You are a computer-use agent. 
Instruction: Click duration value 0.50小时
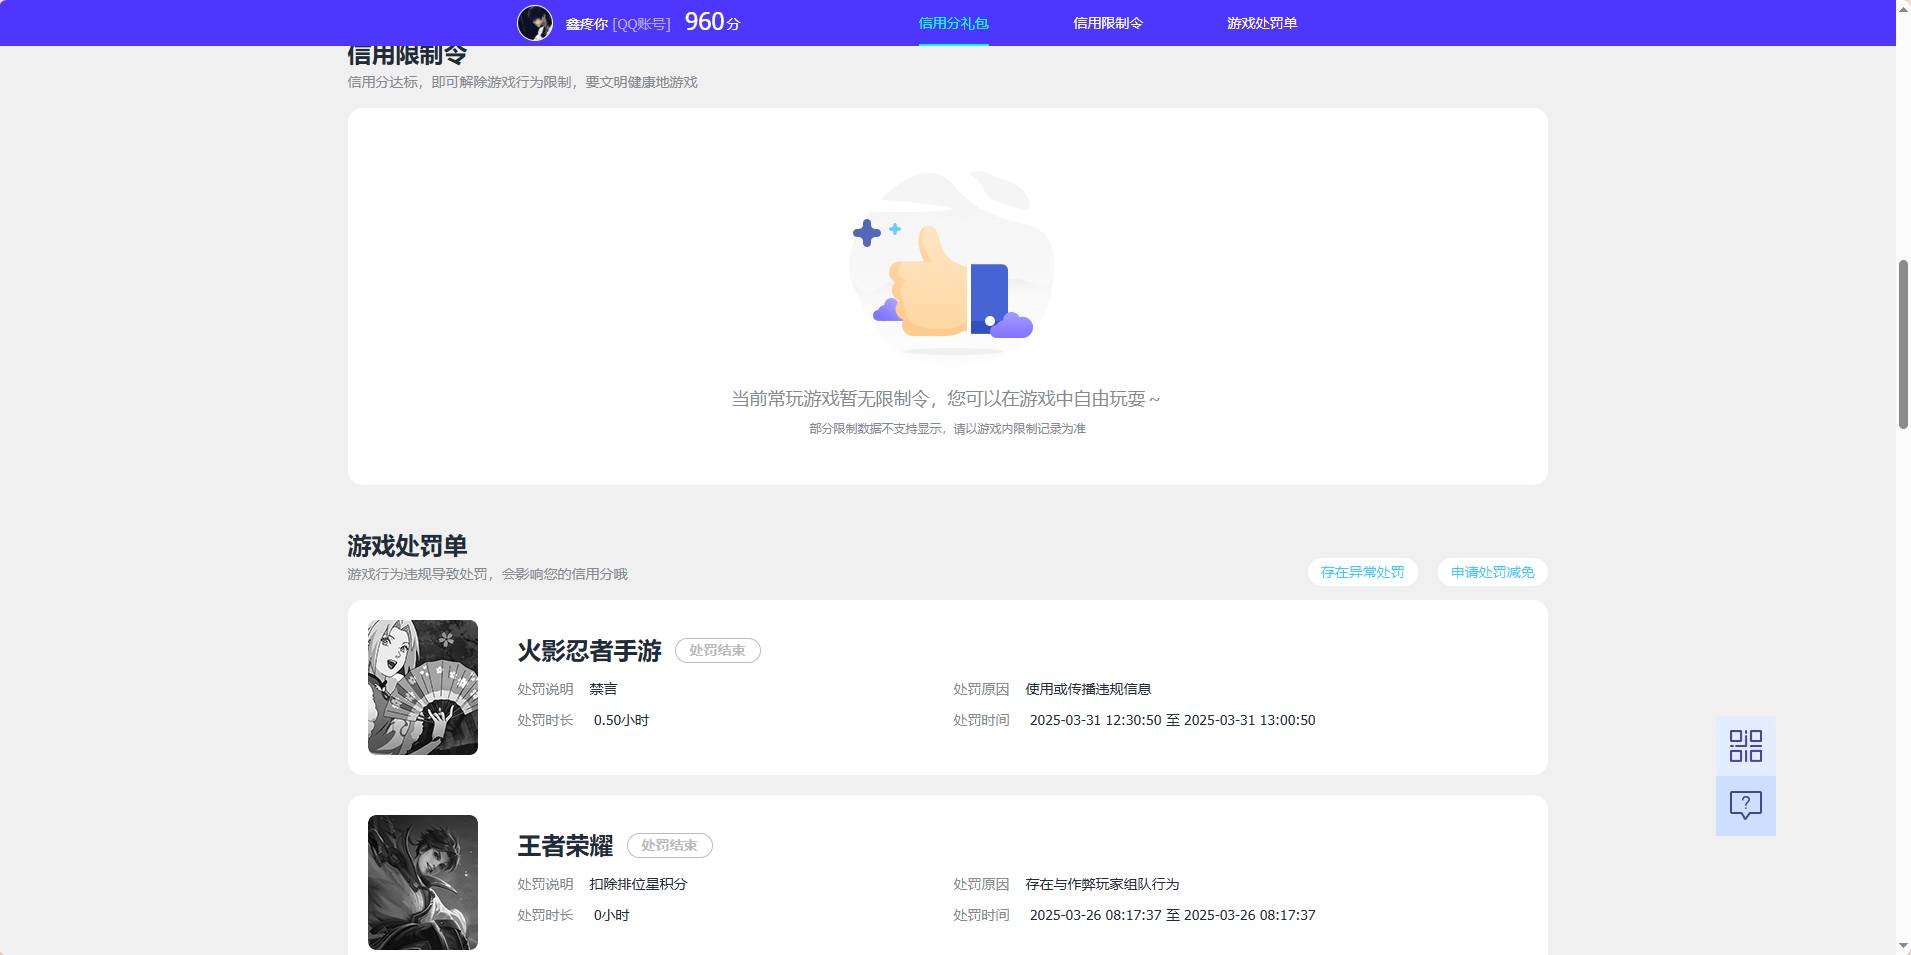coord(621,720)
